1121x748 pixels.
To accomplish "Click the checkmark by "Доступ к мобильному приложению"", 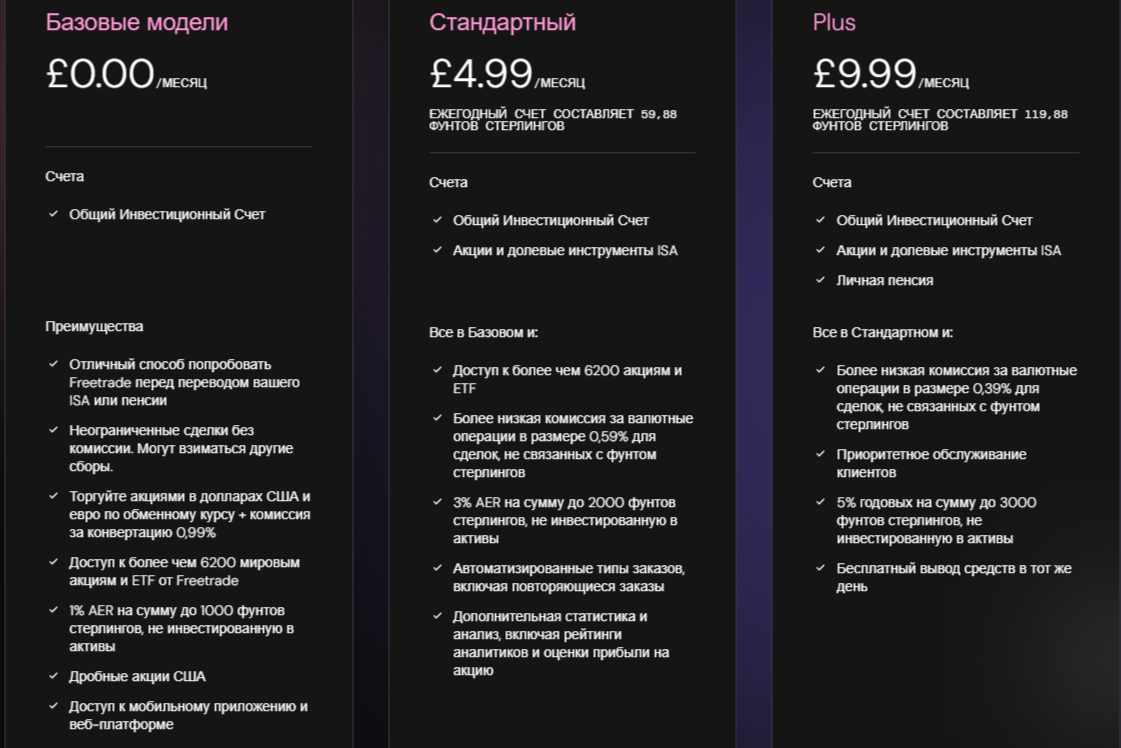I will point(54,707).
